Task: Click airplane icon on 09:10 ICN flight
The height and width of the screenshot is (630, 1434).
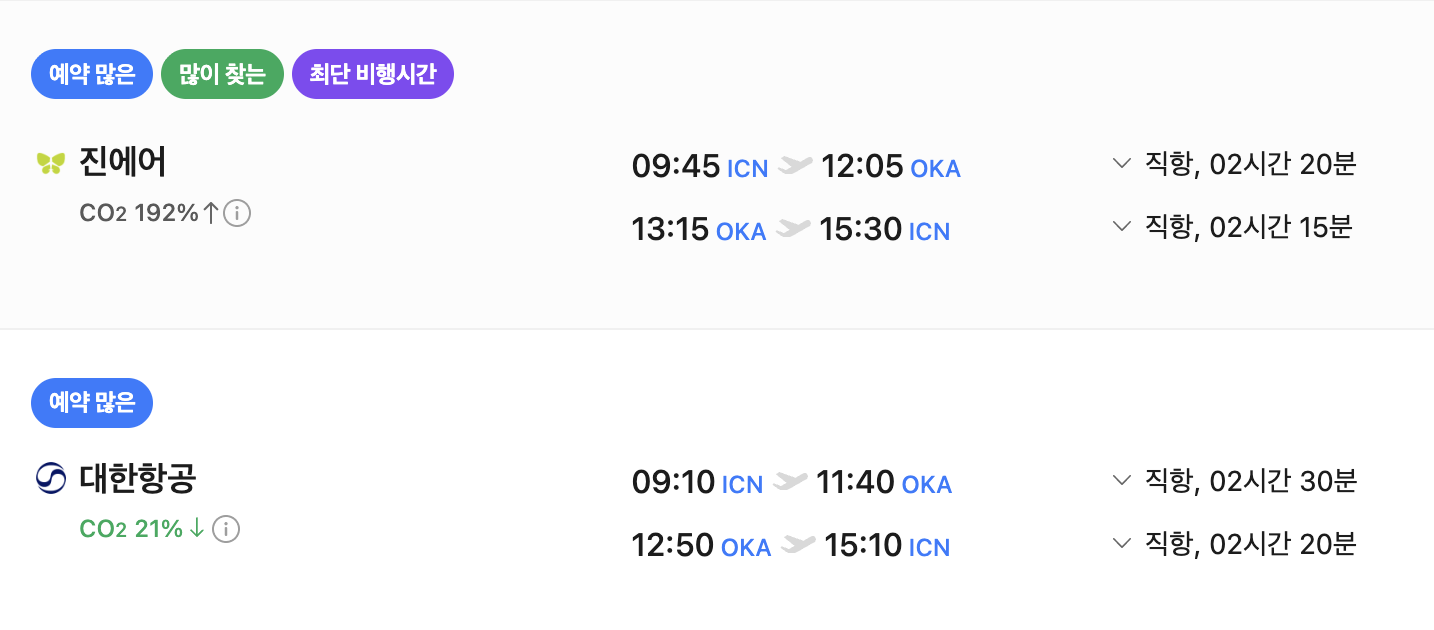Action: click(x=790, y=482)
